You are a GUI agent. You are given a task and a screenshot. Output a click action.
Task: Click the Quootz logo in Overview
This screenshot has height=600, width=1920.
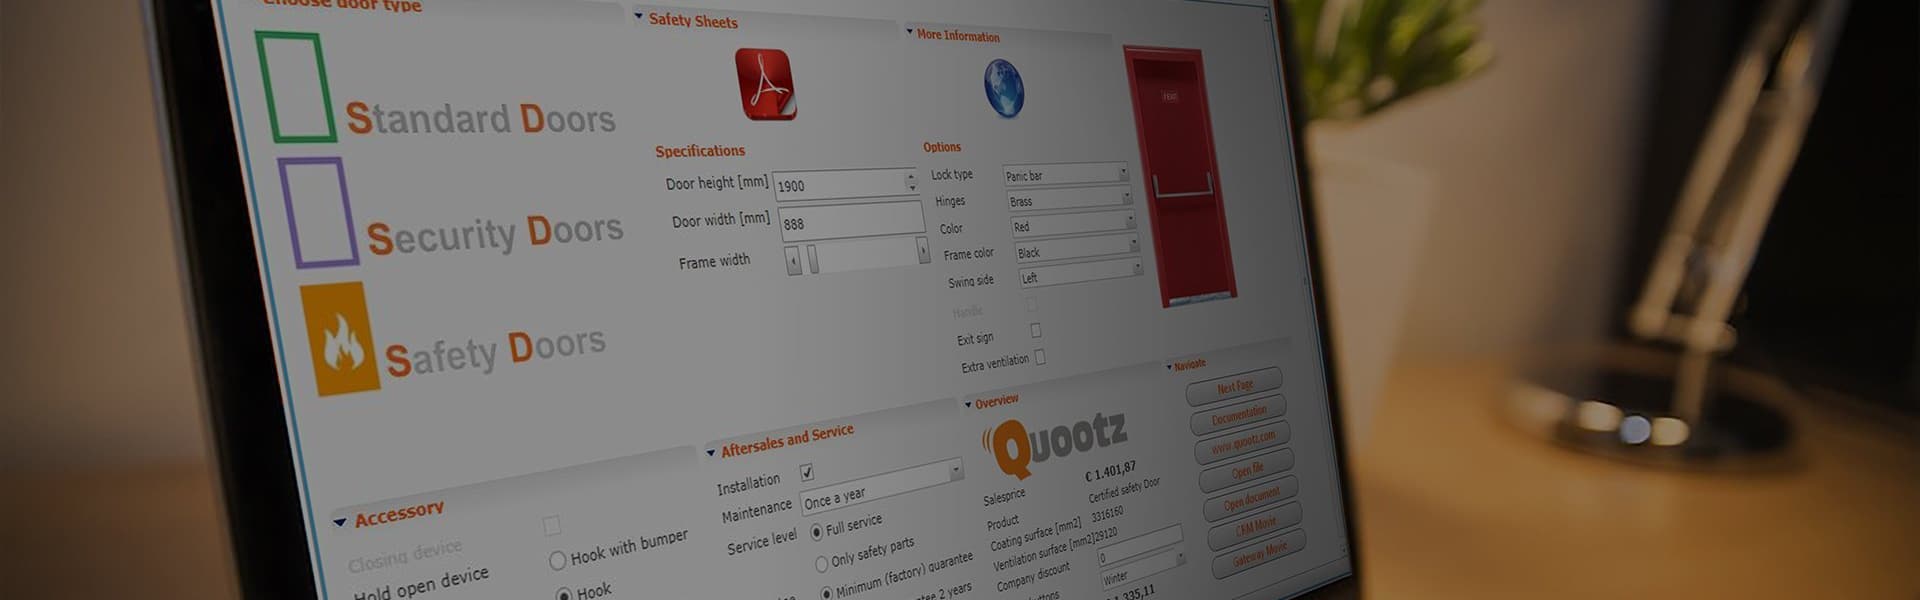click(1057, 442)
